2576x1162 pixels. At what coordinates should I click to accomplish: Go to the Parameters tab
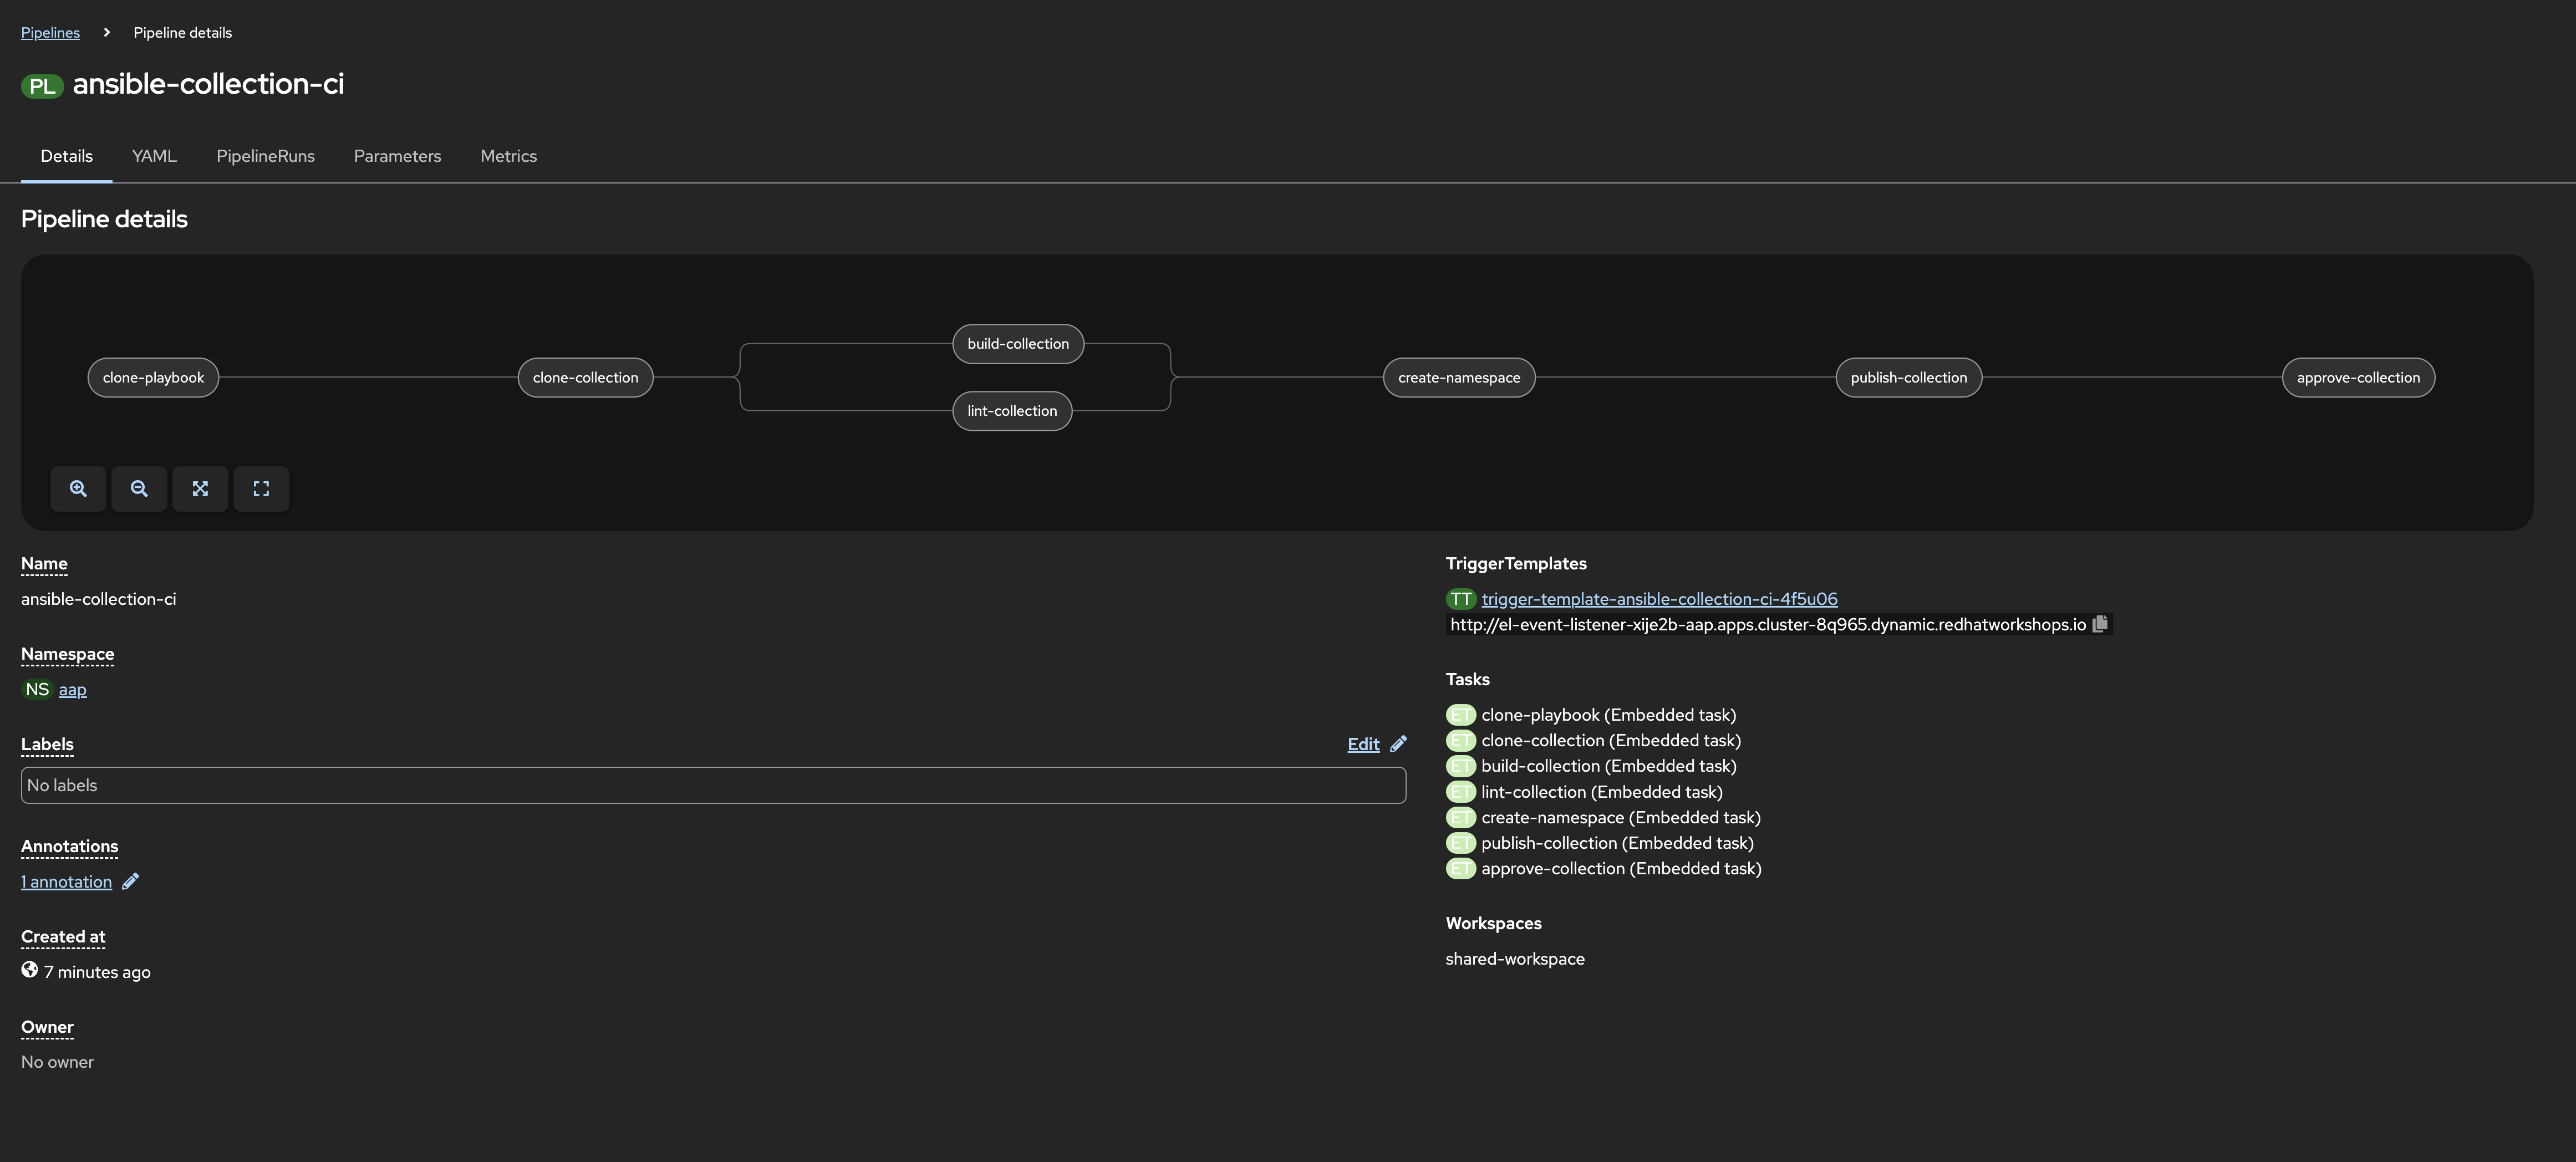397,156
